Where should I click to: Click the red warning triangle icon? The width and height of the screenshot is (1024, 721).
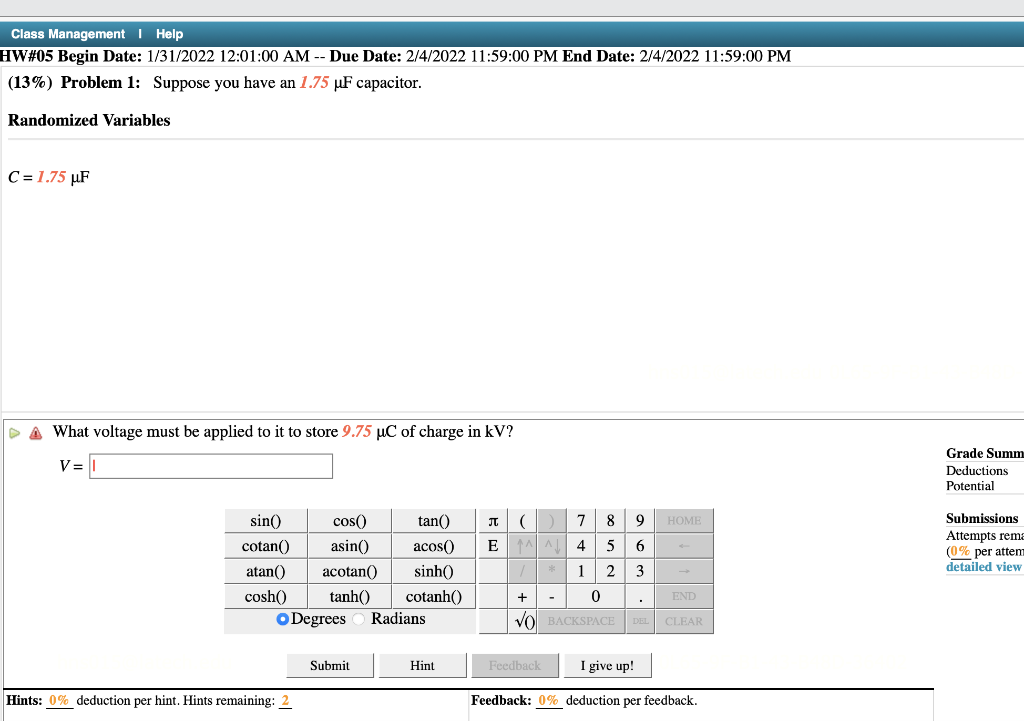(36, 431)
